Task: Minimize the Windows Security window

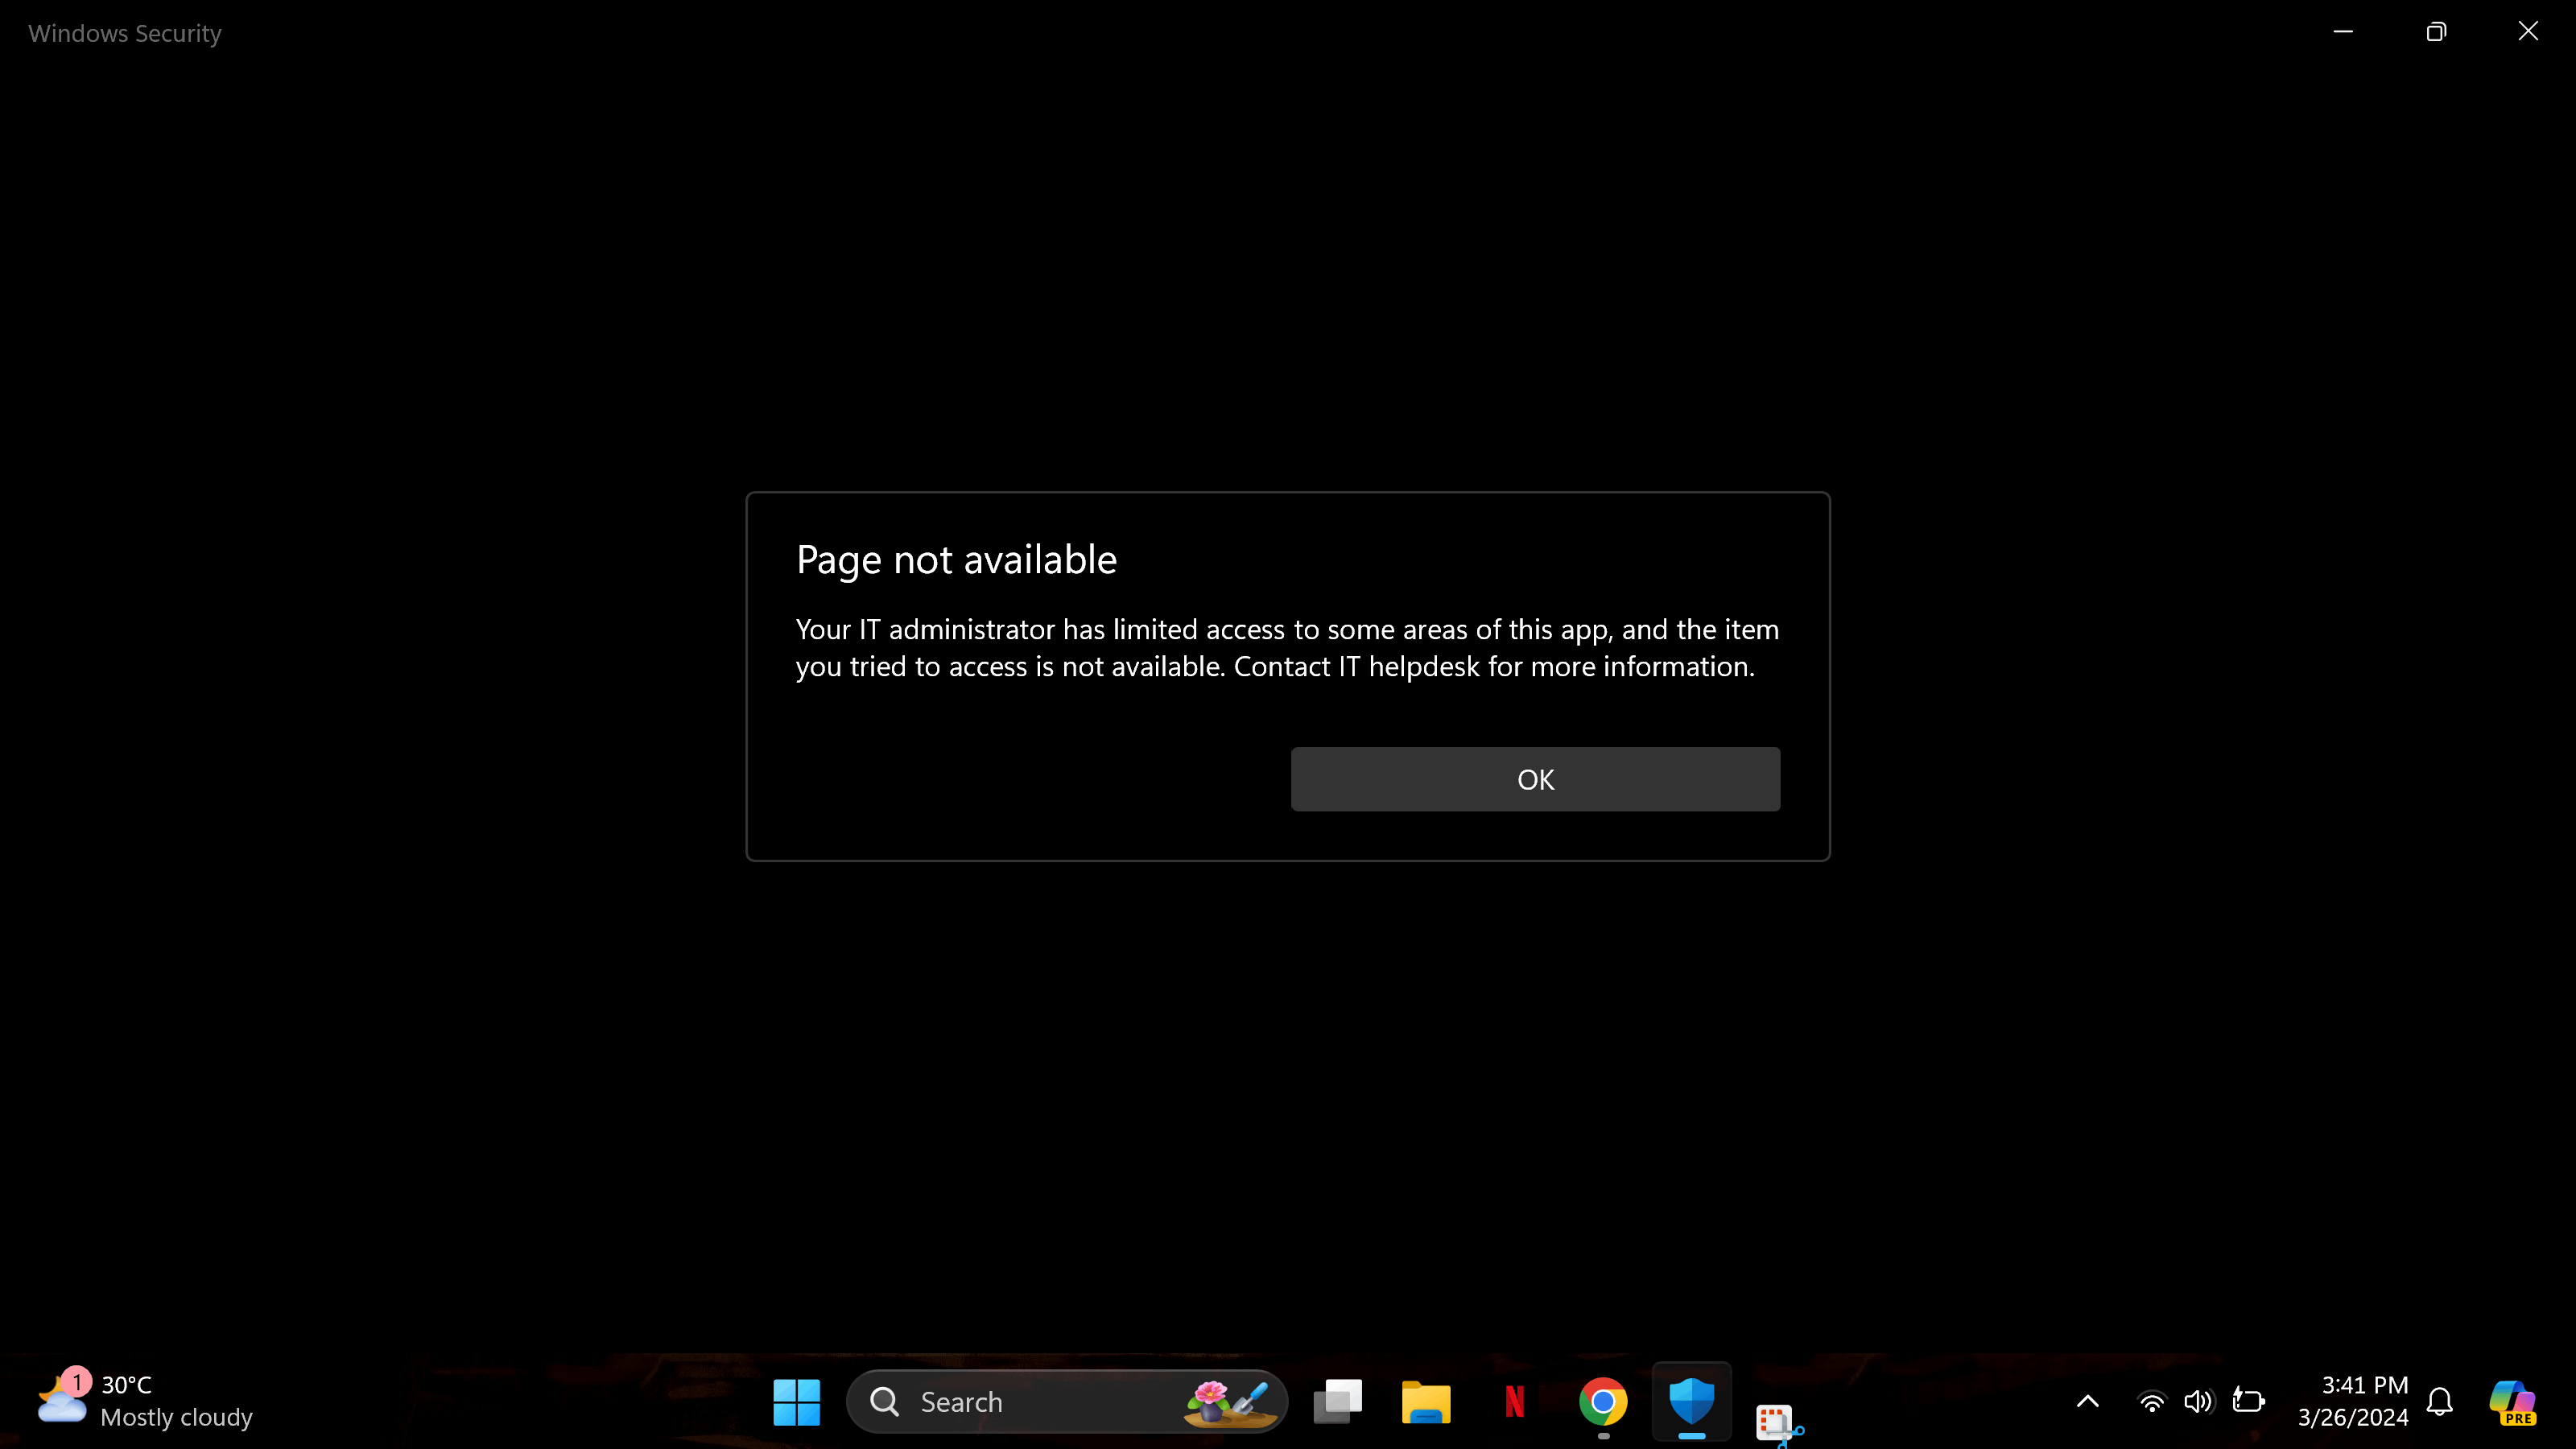Action: coord(2343,32)
